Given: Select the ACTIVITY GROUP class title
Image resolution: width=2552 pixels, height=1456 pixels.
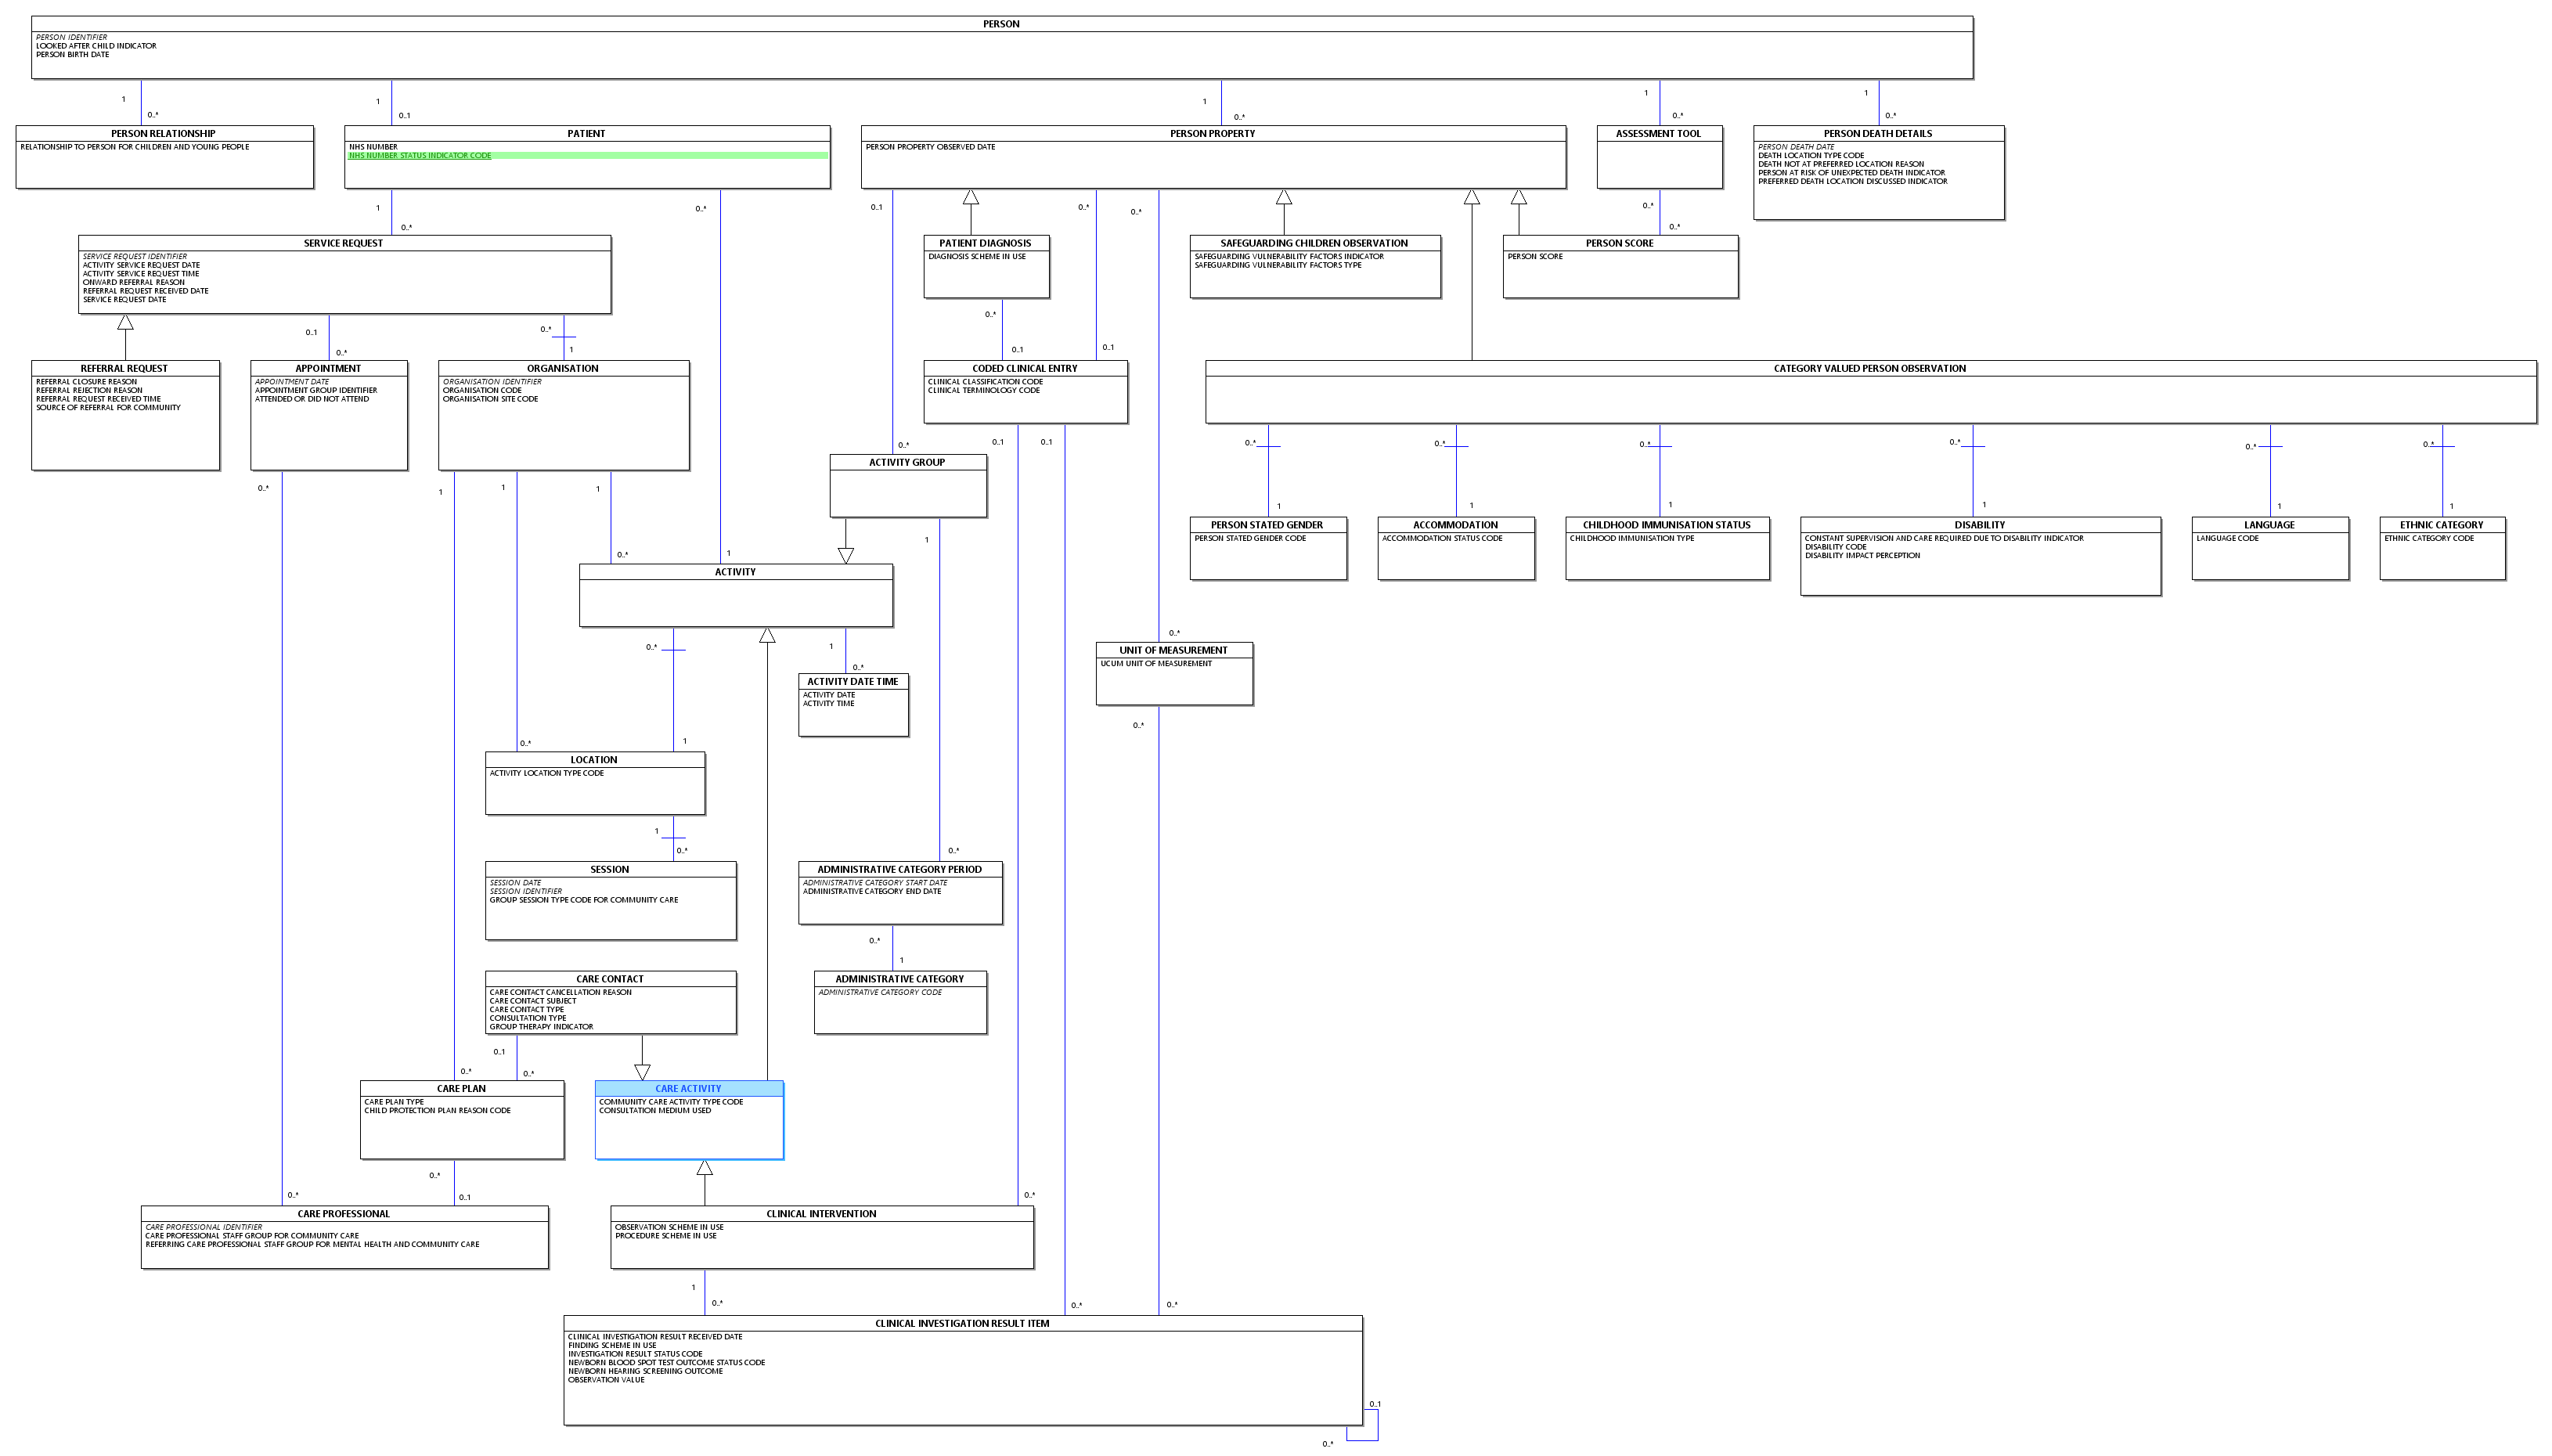Looking at the screenshot, I should click(x=907, y=462).
